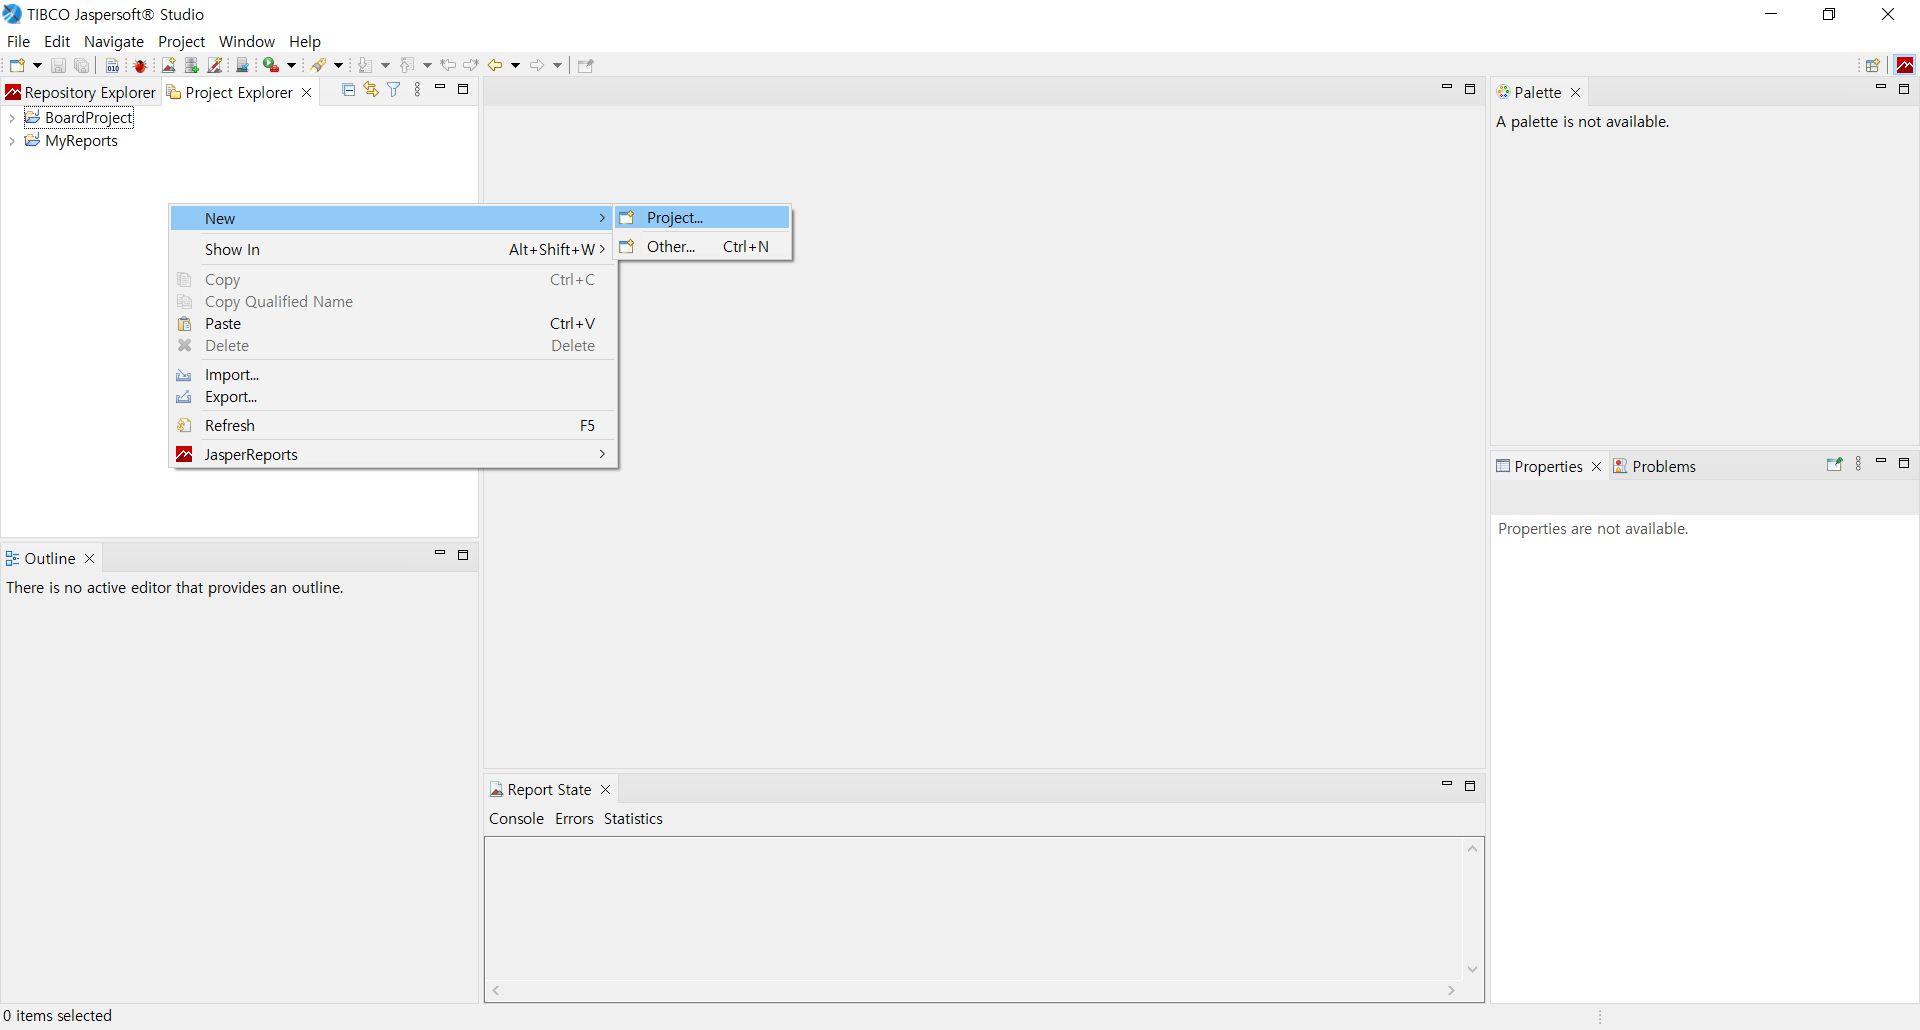
Task: Click the Forward navigation arrow
Action: tap(537, 65)
